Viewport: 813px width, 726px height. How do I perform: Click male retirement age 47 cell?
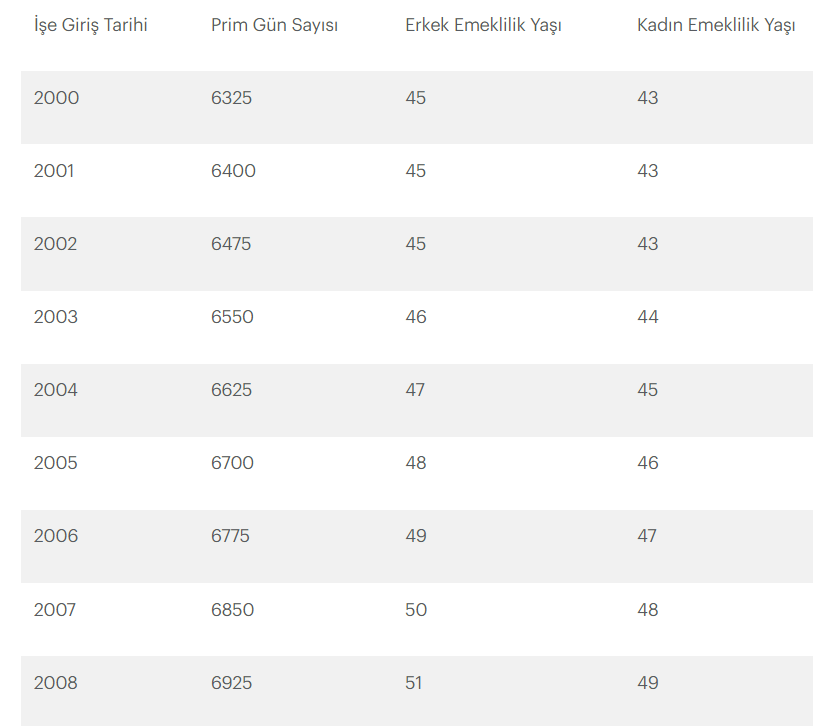[x=415, y=390]
